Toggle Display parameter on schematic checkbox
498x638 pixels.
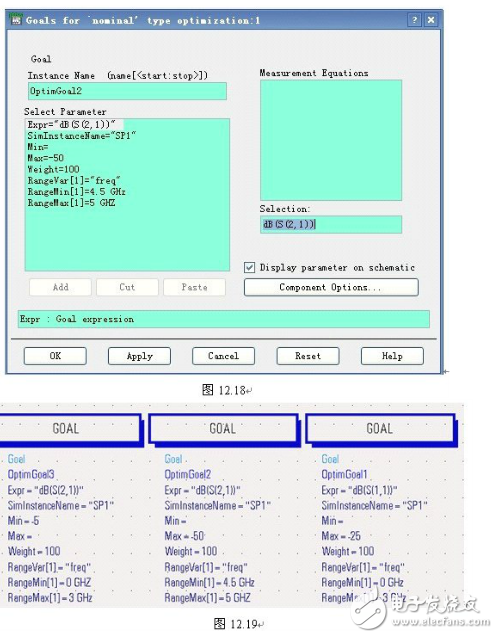click(x=249, y=267)
